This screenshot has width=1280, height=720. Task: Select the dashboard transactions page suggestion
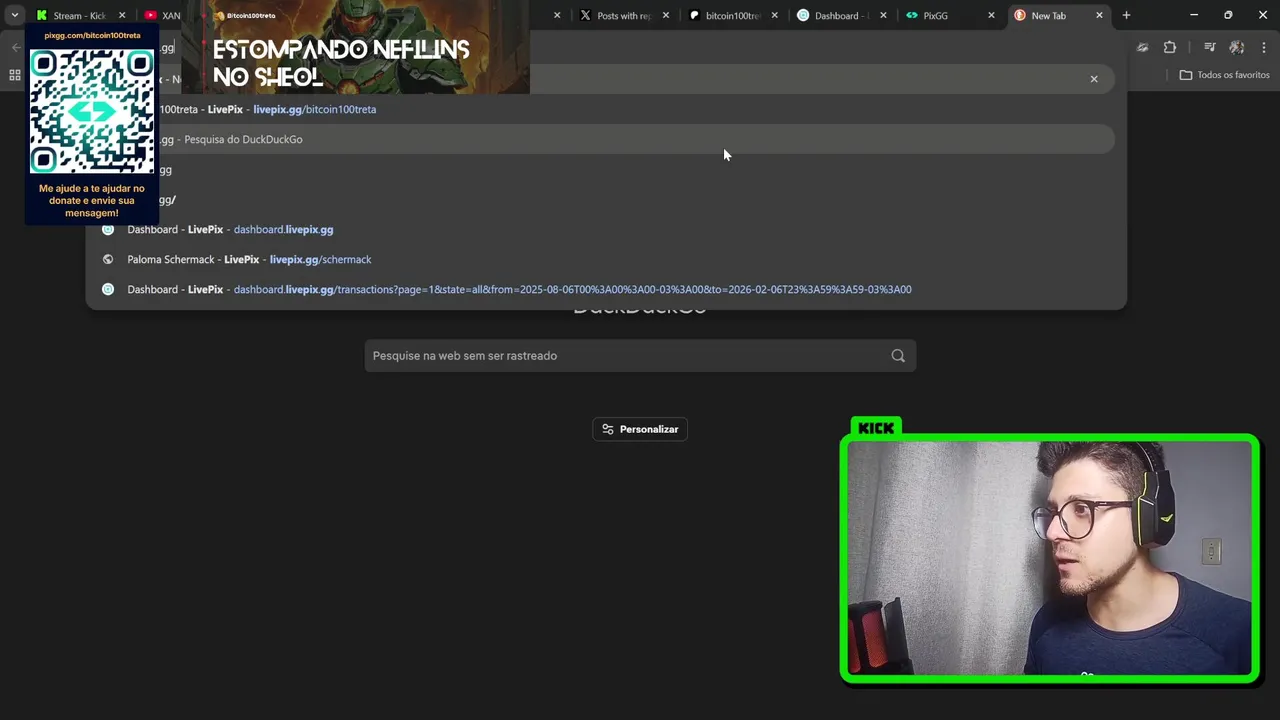pos(600,289)
